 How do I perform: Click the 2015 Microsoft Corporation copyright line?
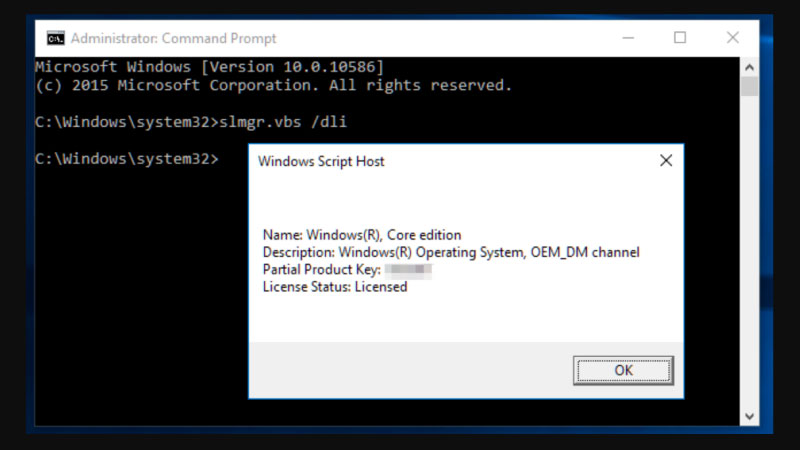273,85
